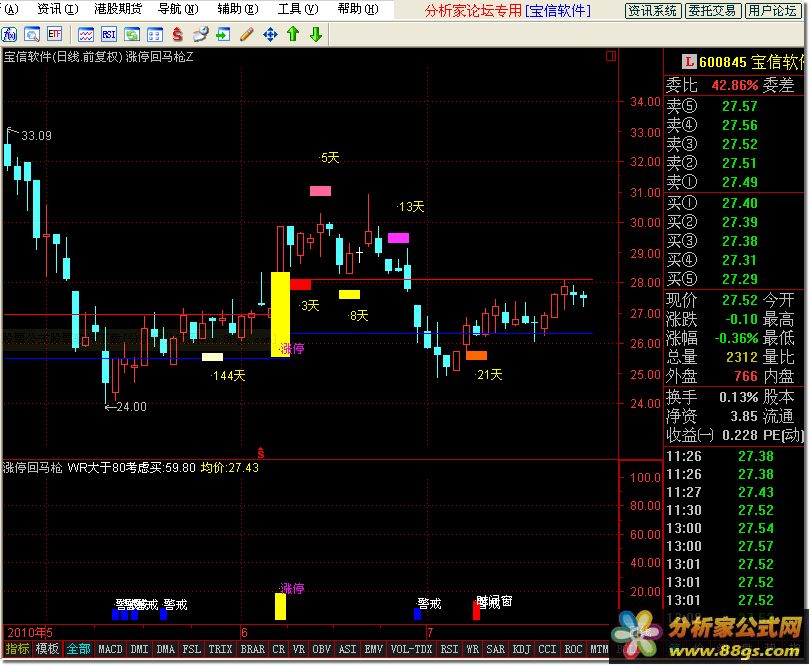811x666 pixels.
Task: Open the 导航(N) menu
Action: pos(178,9)
